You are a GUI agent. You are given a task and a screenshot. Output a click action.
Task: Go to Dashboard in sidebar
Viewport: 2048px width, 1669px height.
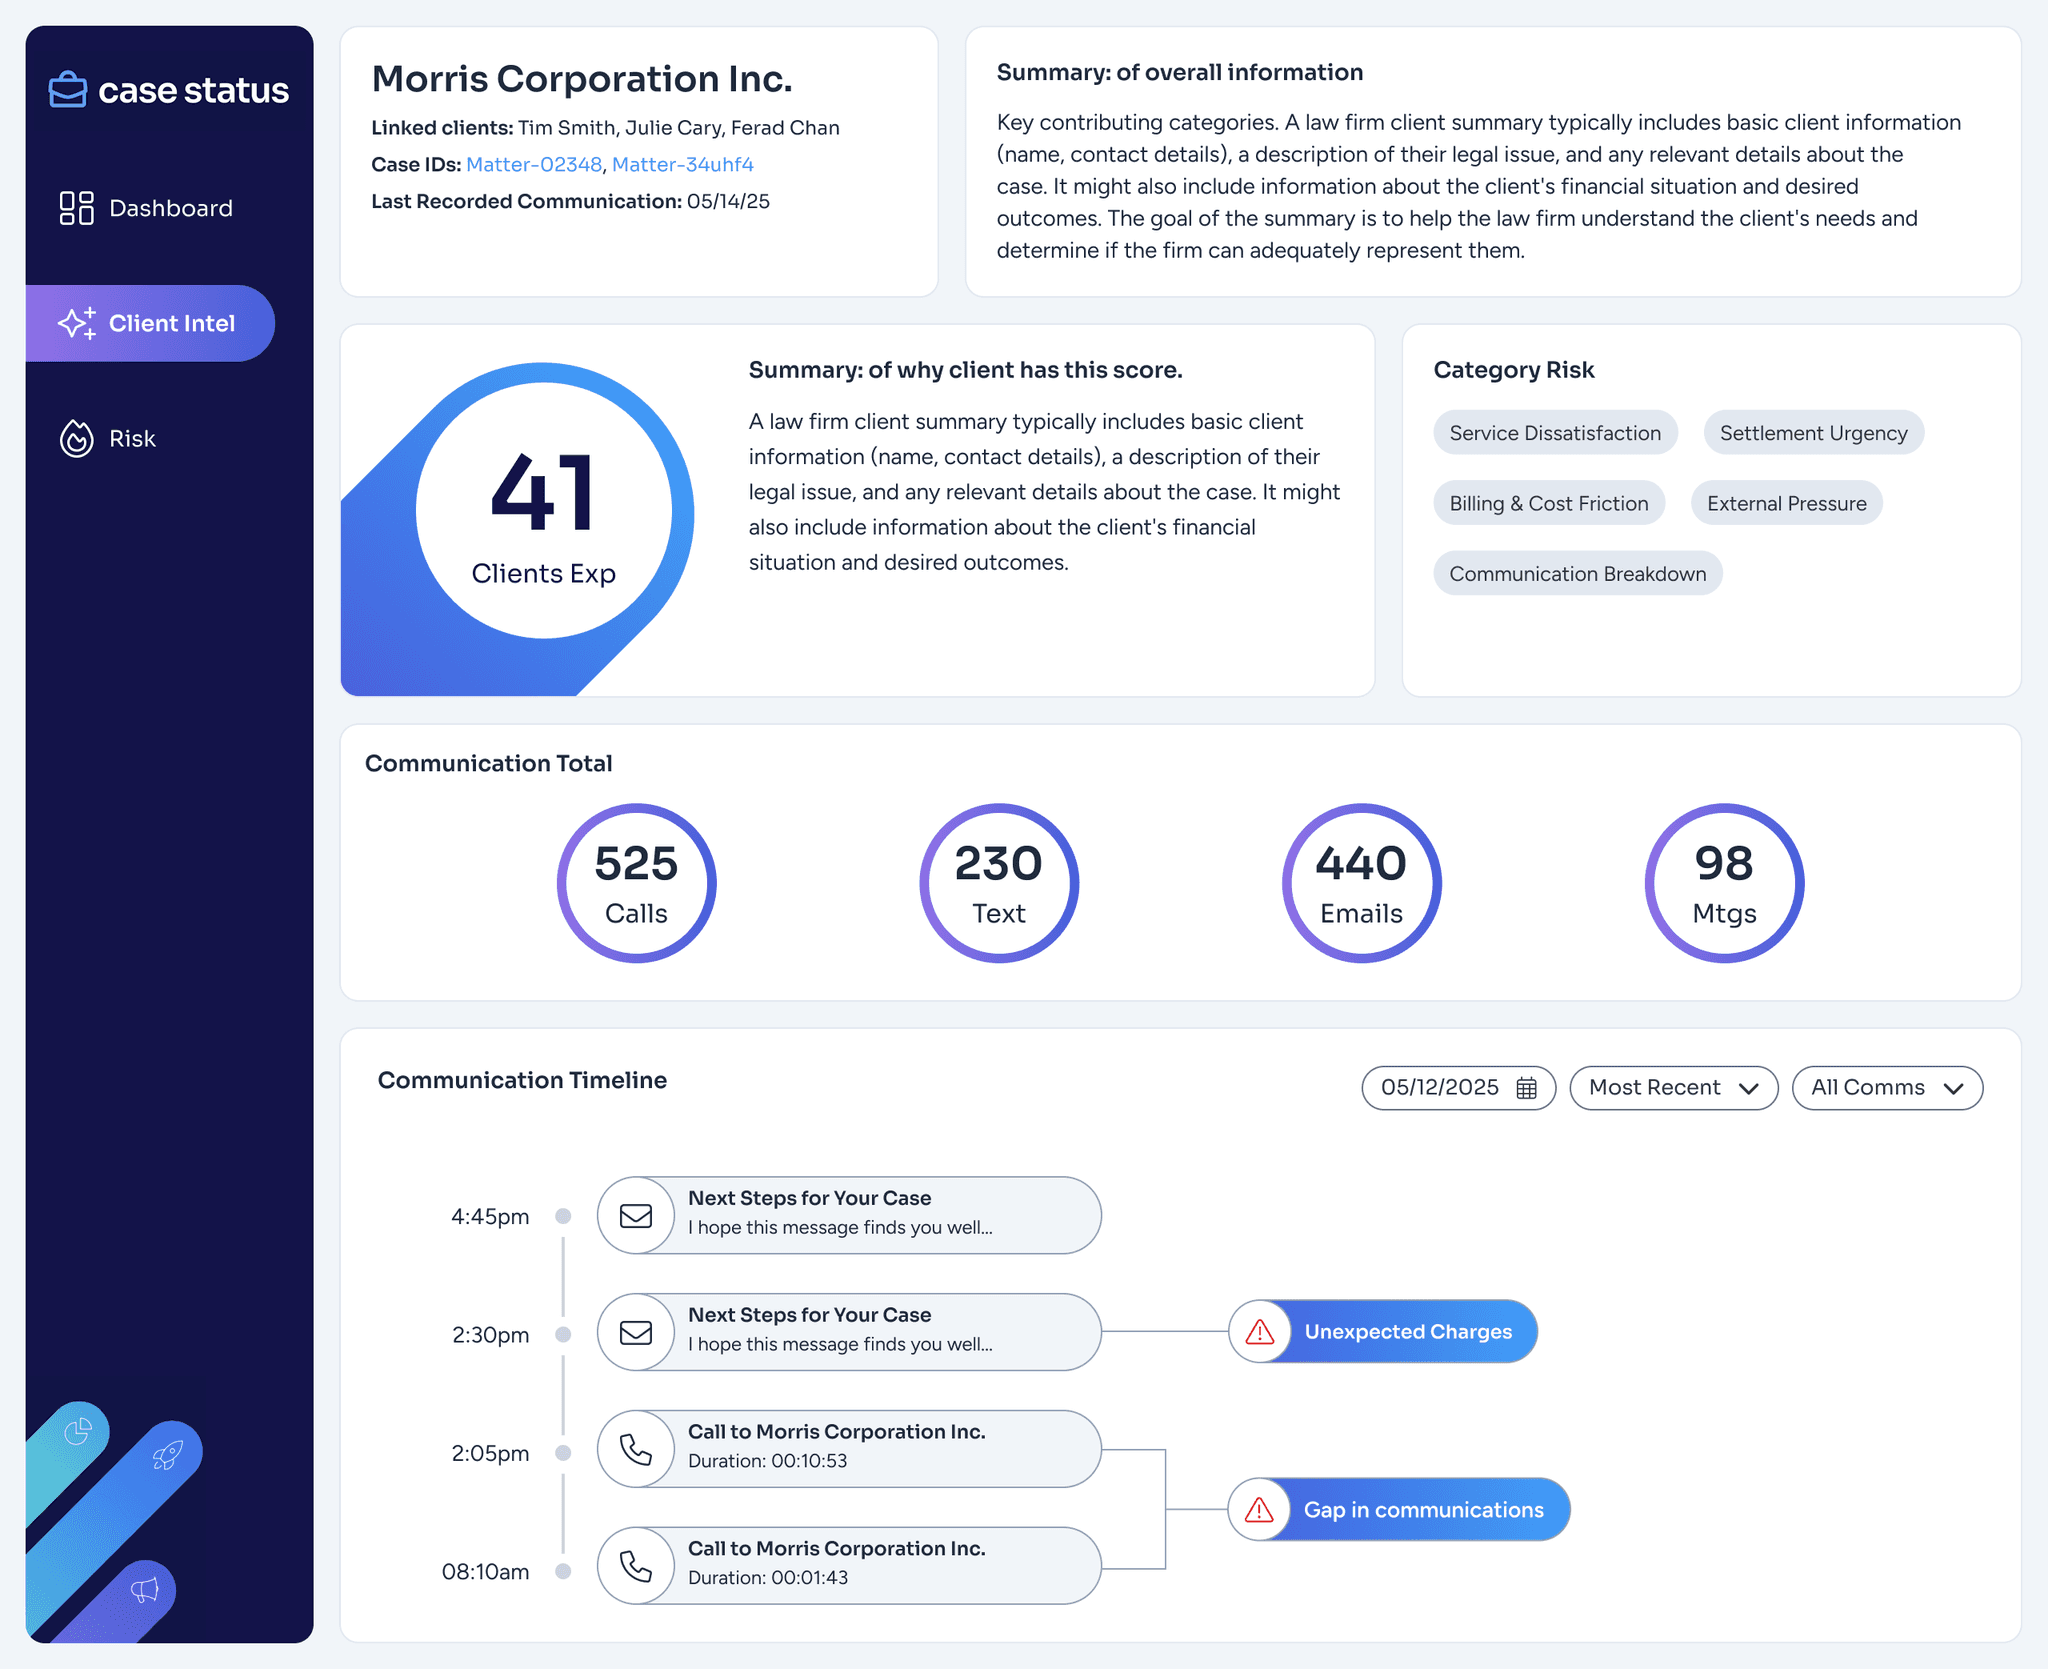[x=170, y=208]
